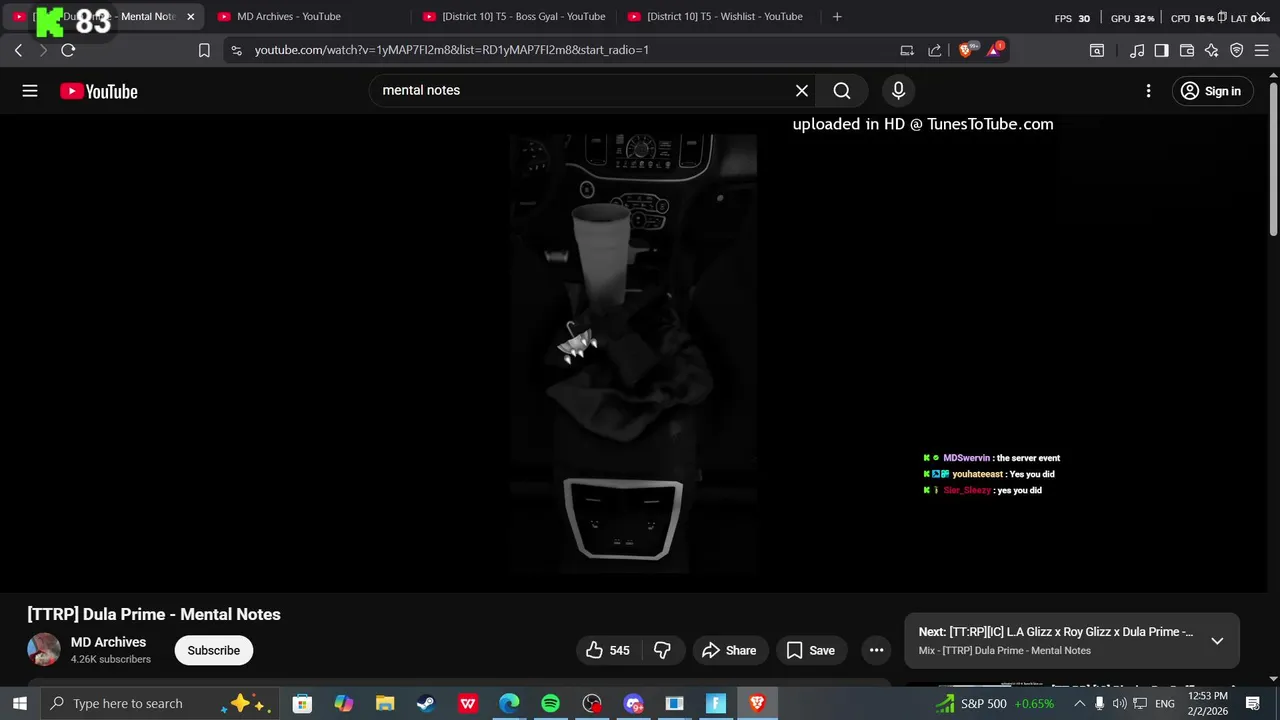Open YouTube hamburger guide menu
1280x720 pixels.
click(x=30, y=91)
